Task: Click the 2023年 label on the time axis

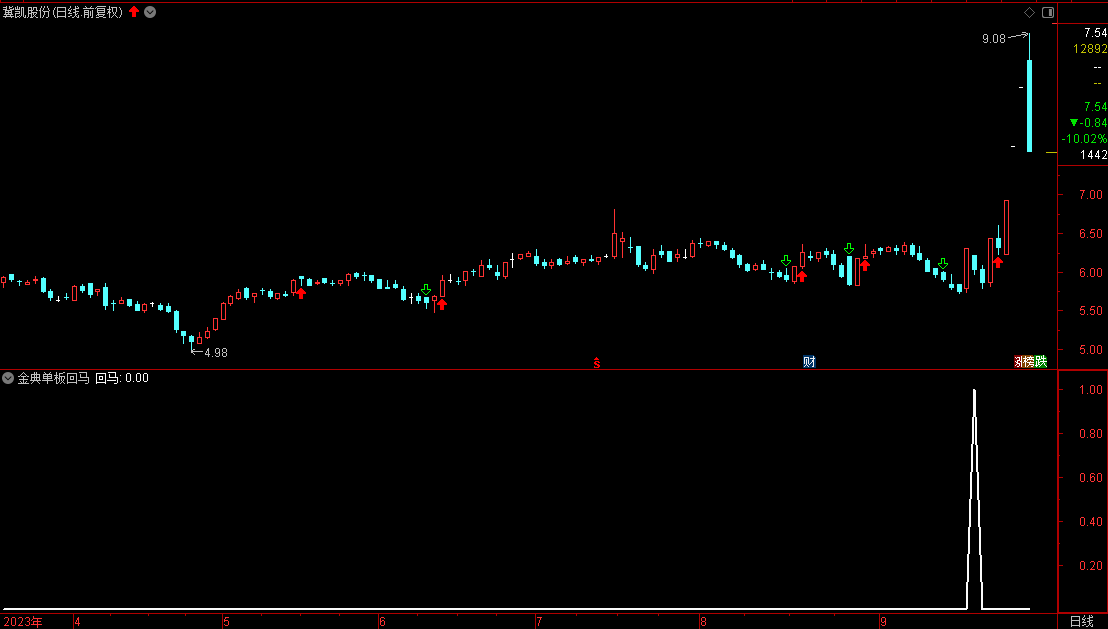Action: click(23, 622)
